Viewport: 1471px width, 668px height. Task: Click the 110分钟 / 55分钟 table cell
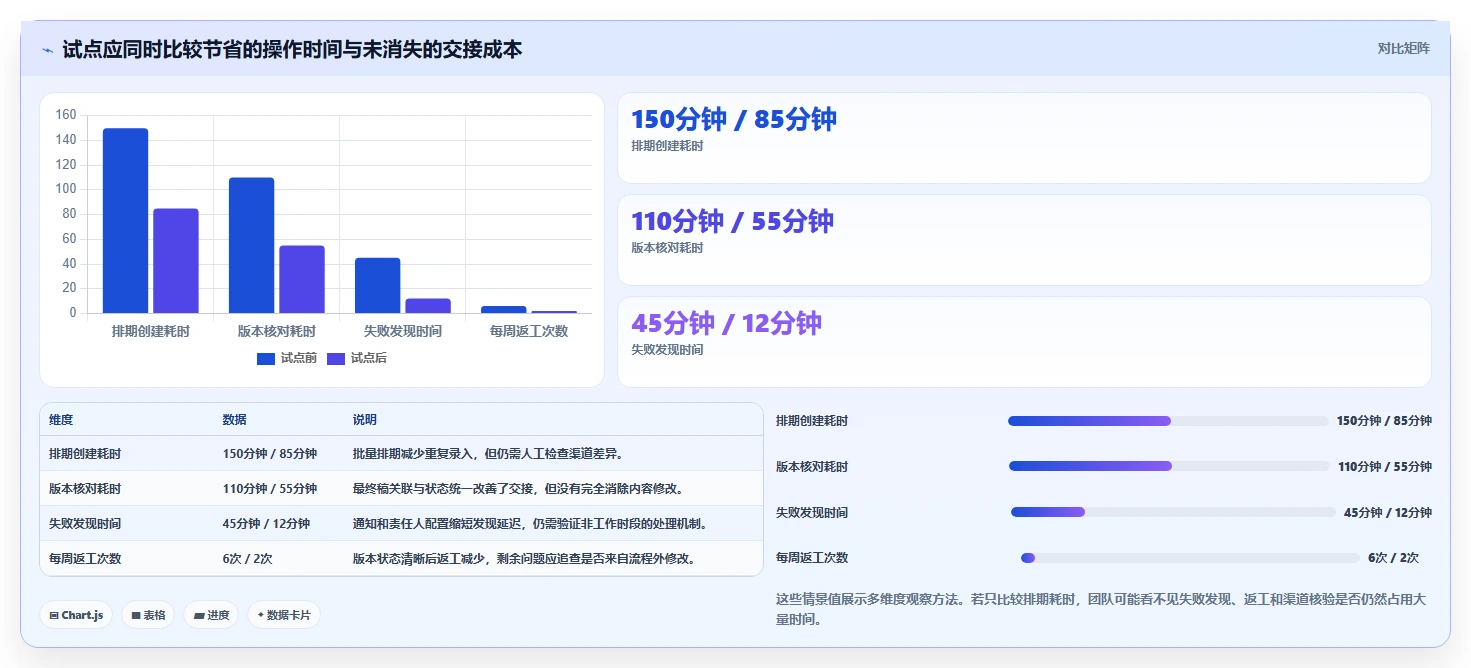(270, 489)
